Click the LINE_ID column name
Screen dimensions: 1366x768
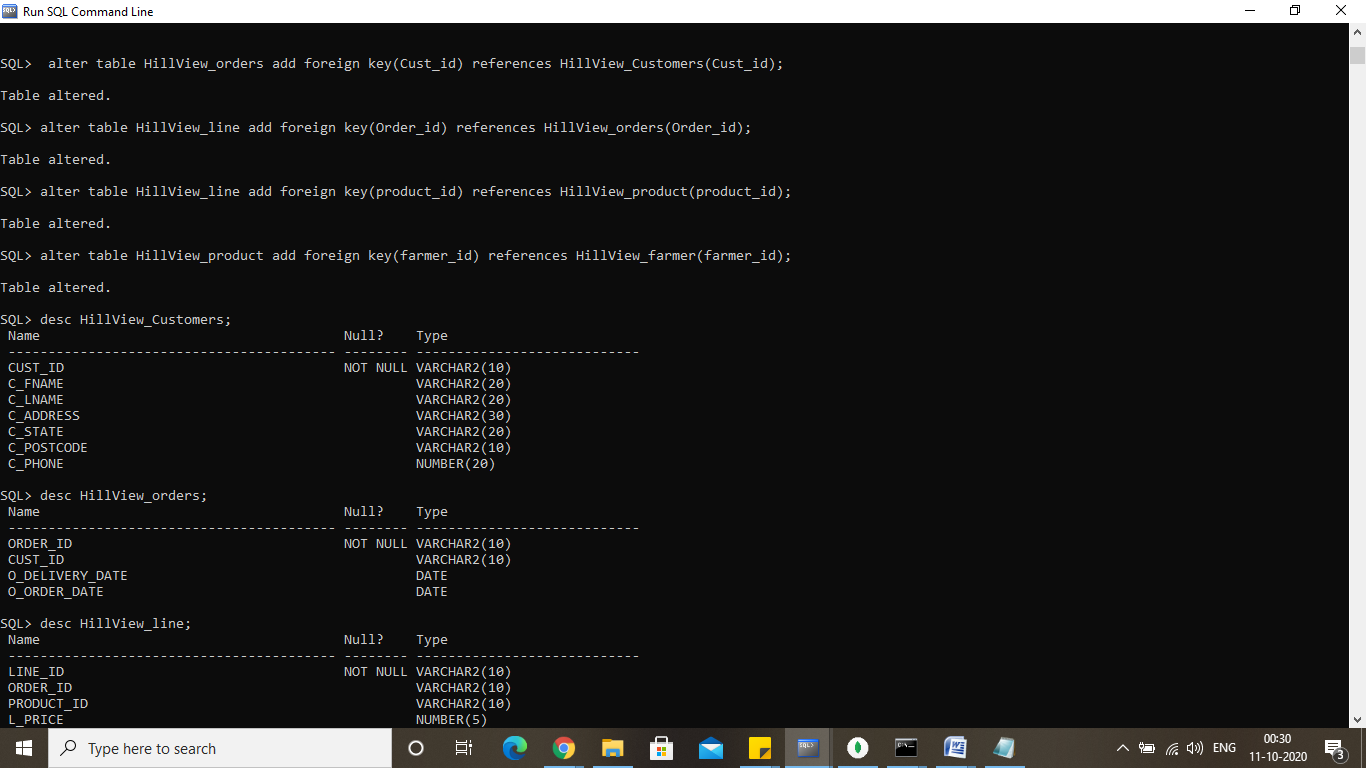click(x=36, y=672)
